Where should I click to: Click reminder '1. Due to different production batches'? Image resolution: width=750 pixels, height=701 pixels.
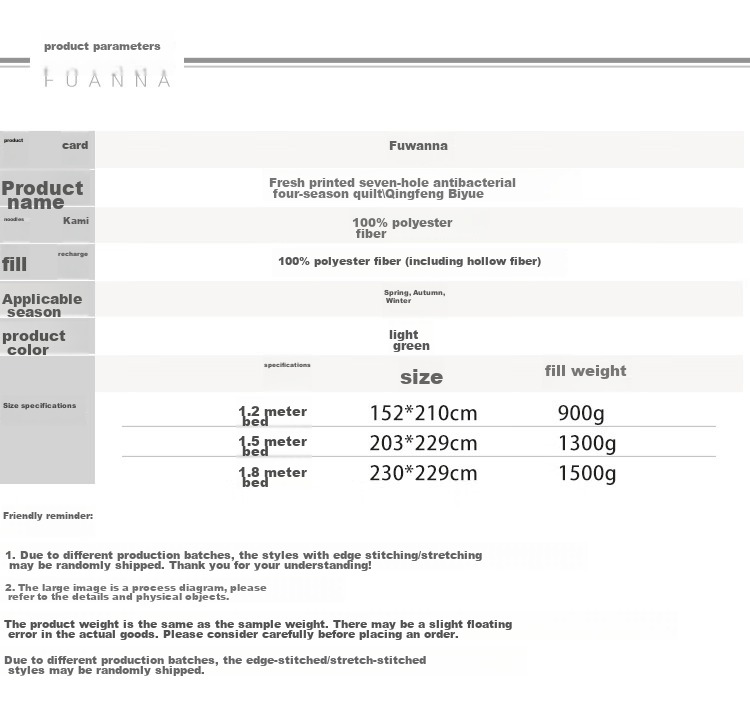pos(243,560)
